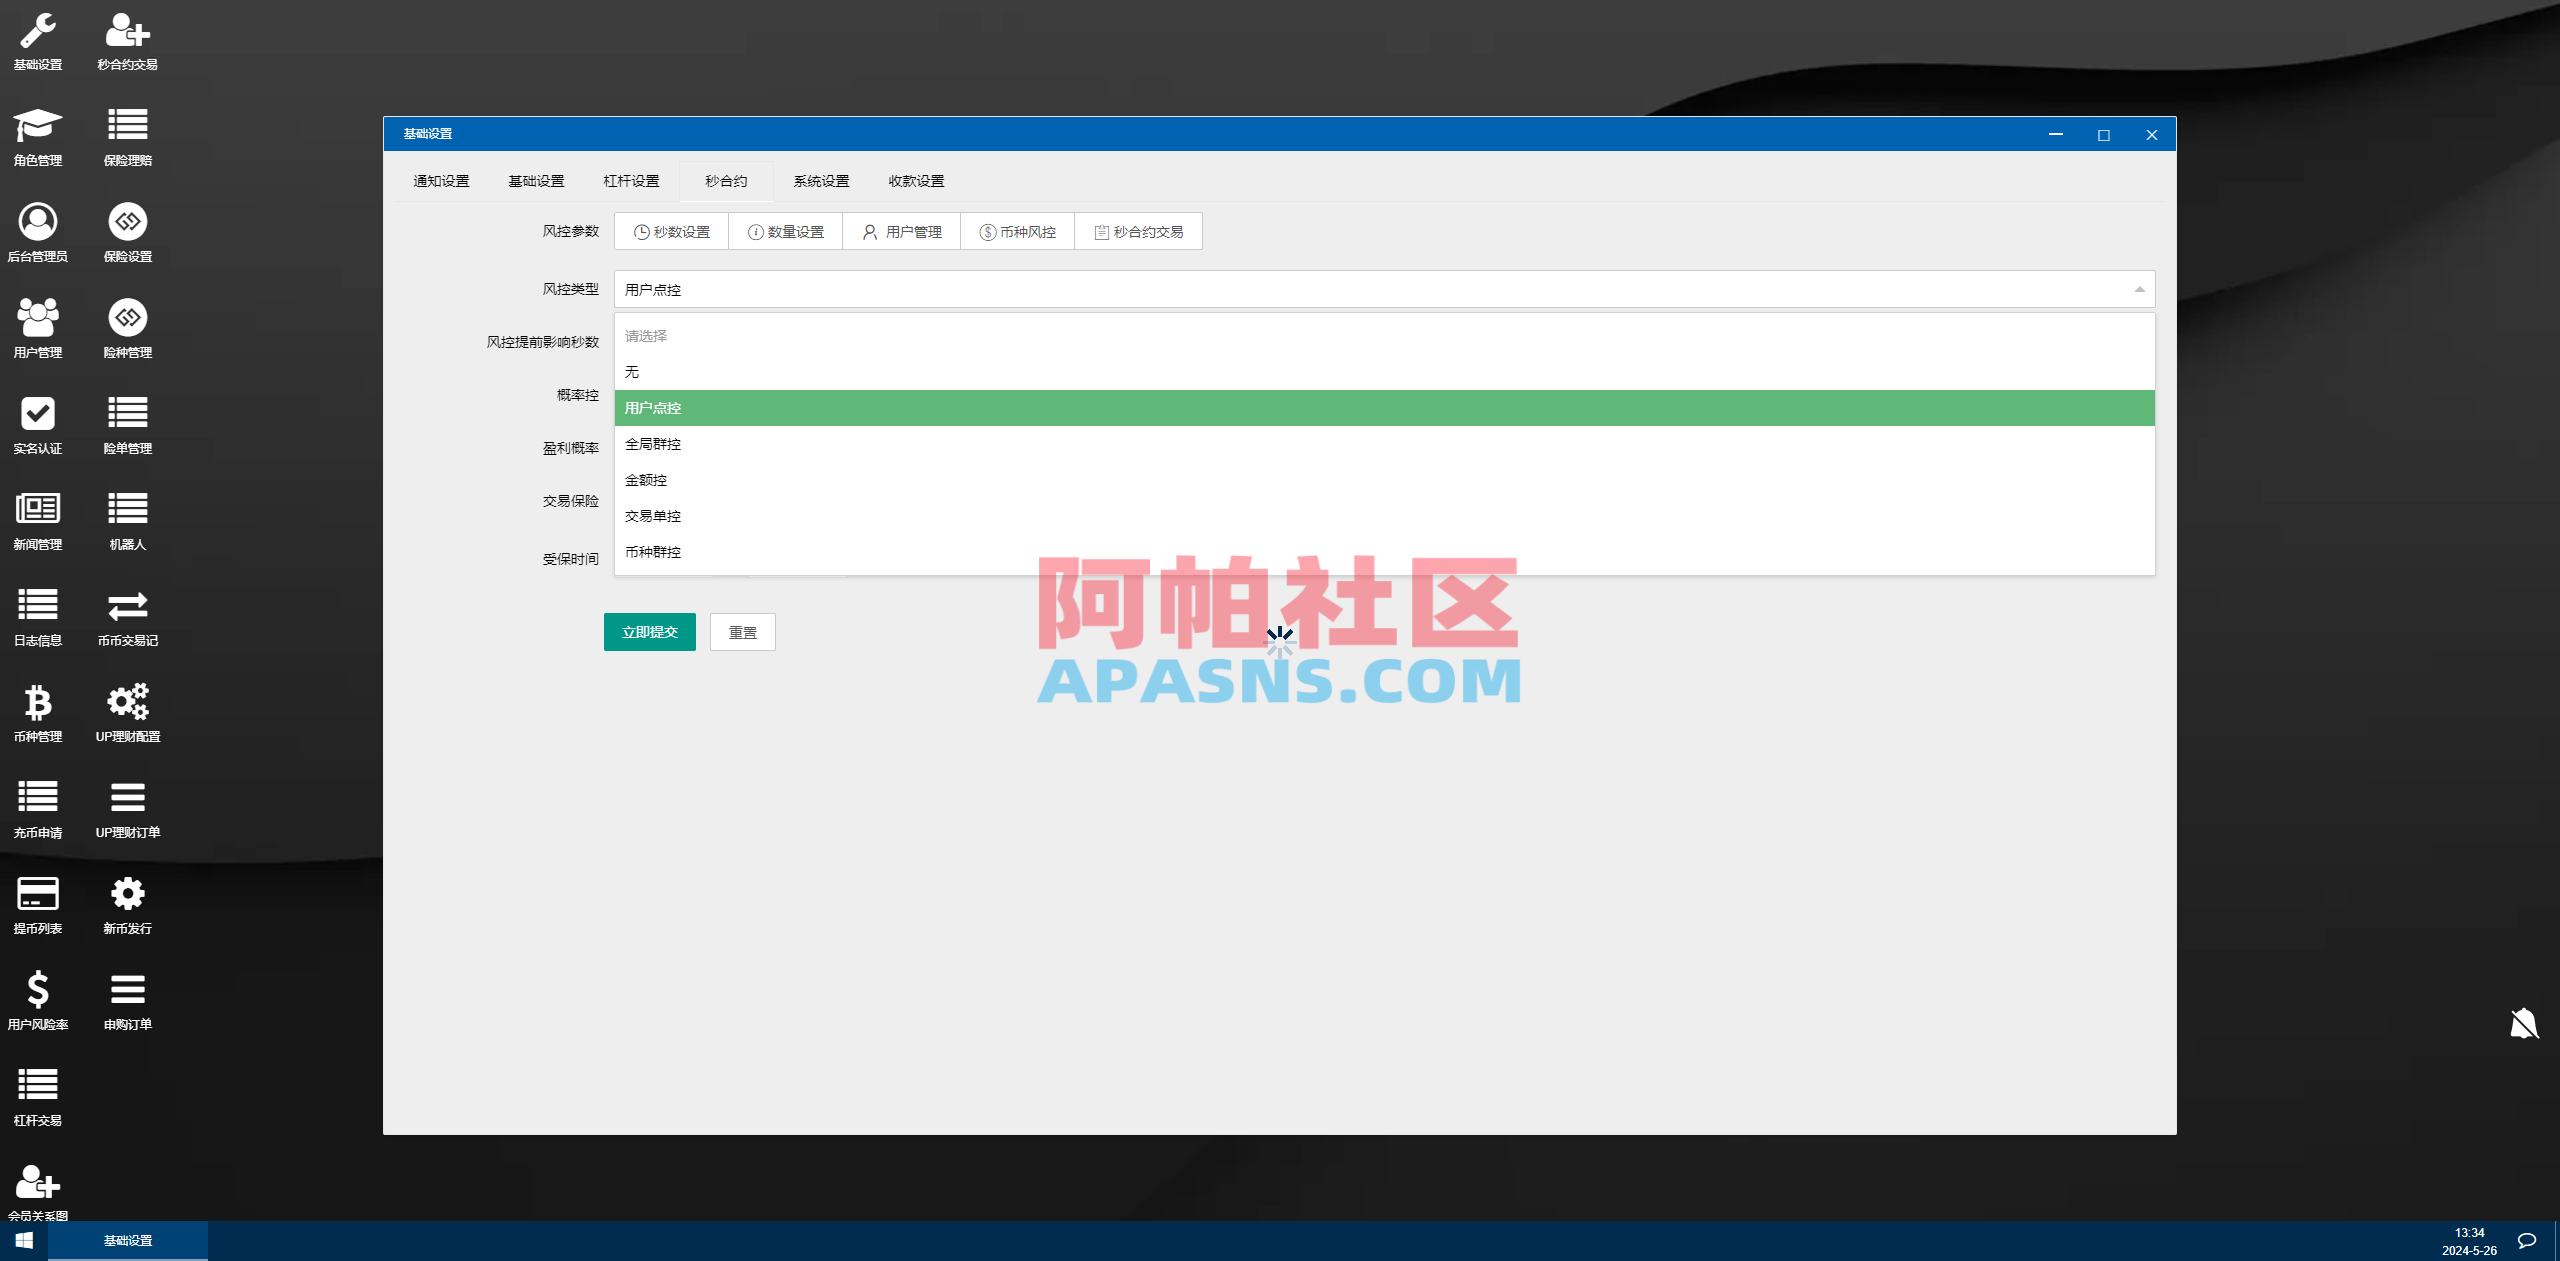Click the notification bell in bottom right corner
Screen dimensions: 2560x1261
2524,1024
